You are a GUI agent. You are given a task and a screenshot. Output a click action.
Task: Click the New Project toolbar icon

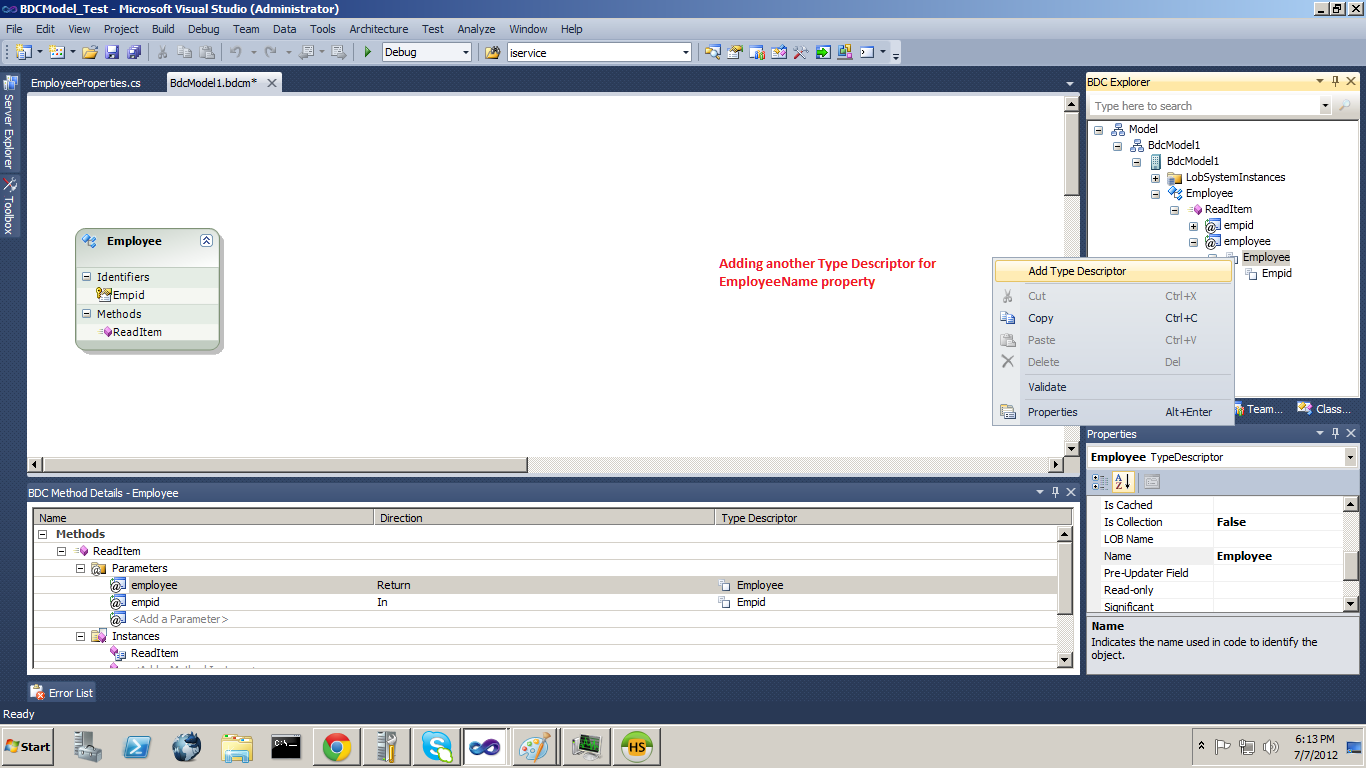[x=23, y=52]
